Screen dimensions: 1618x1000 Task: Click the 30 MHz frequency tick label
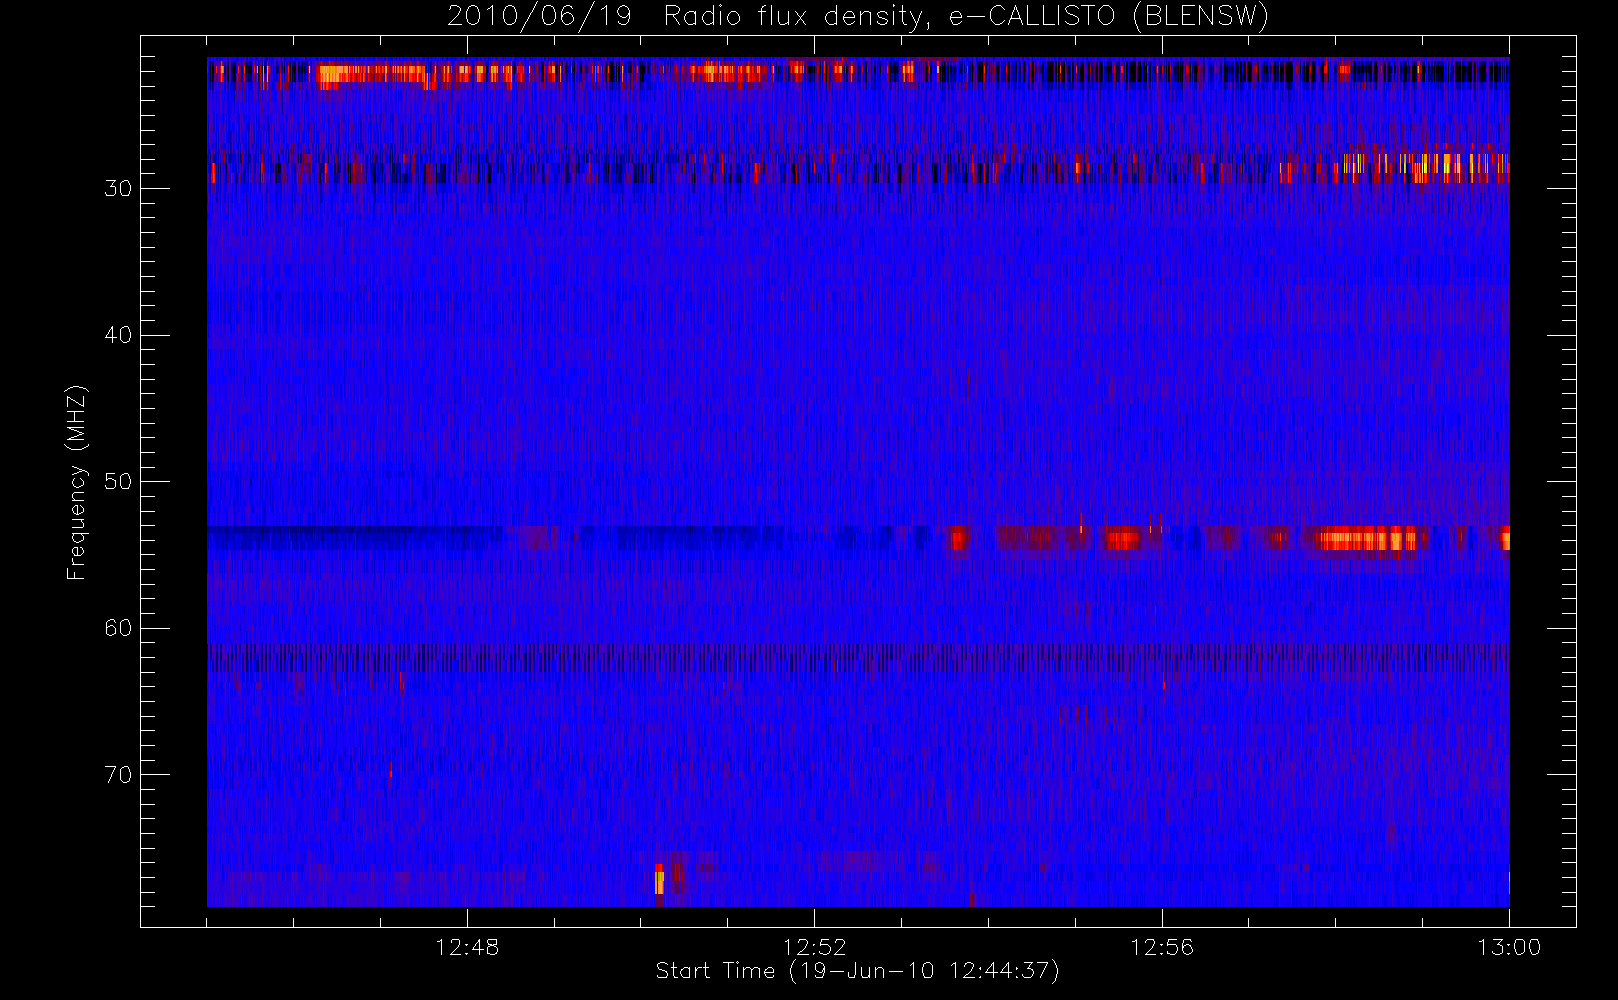118,189
